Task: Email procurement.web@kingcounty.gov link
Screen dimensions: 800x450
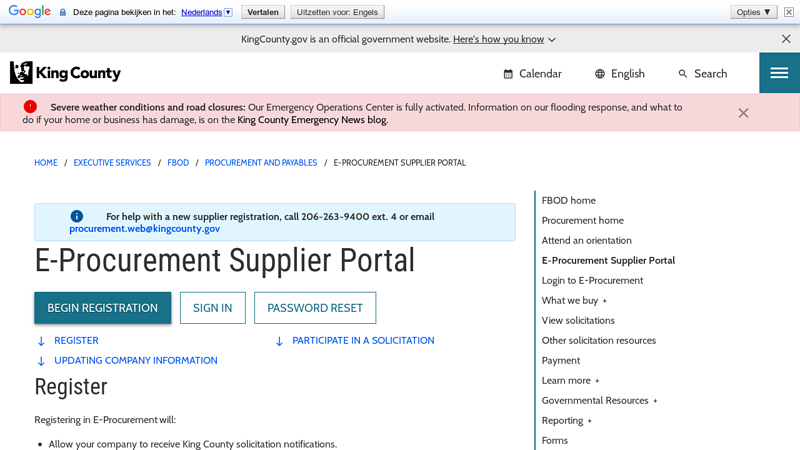Action: tap(144, 229)
